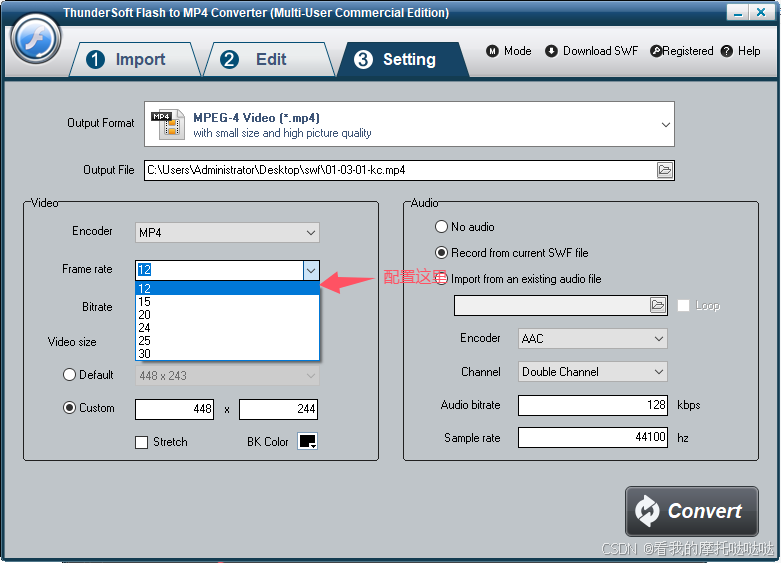Image resolution: width=781 pixels, height=563 pixels.
Task: Open the default size 448 x 243 dropdown
Action: point(227,376)
